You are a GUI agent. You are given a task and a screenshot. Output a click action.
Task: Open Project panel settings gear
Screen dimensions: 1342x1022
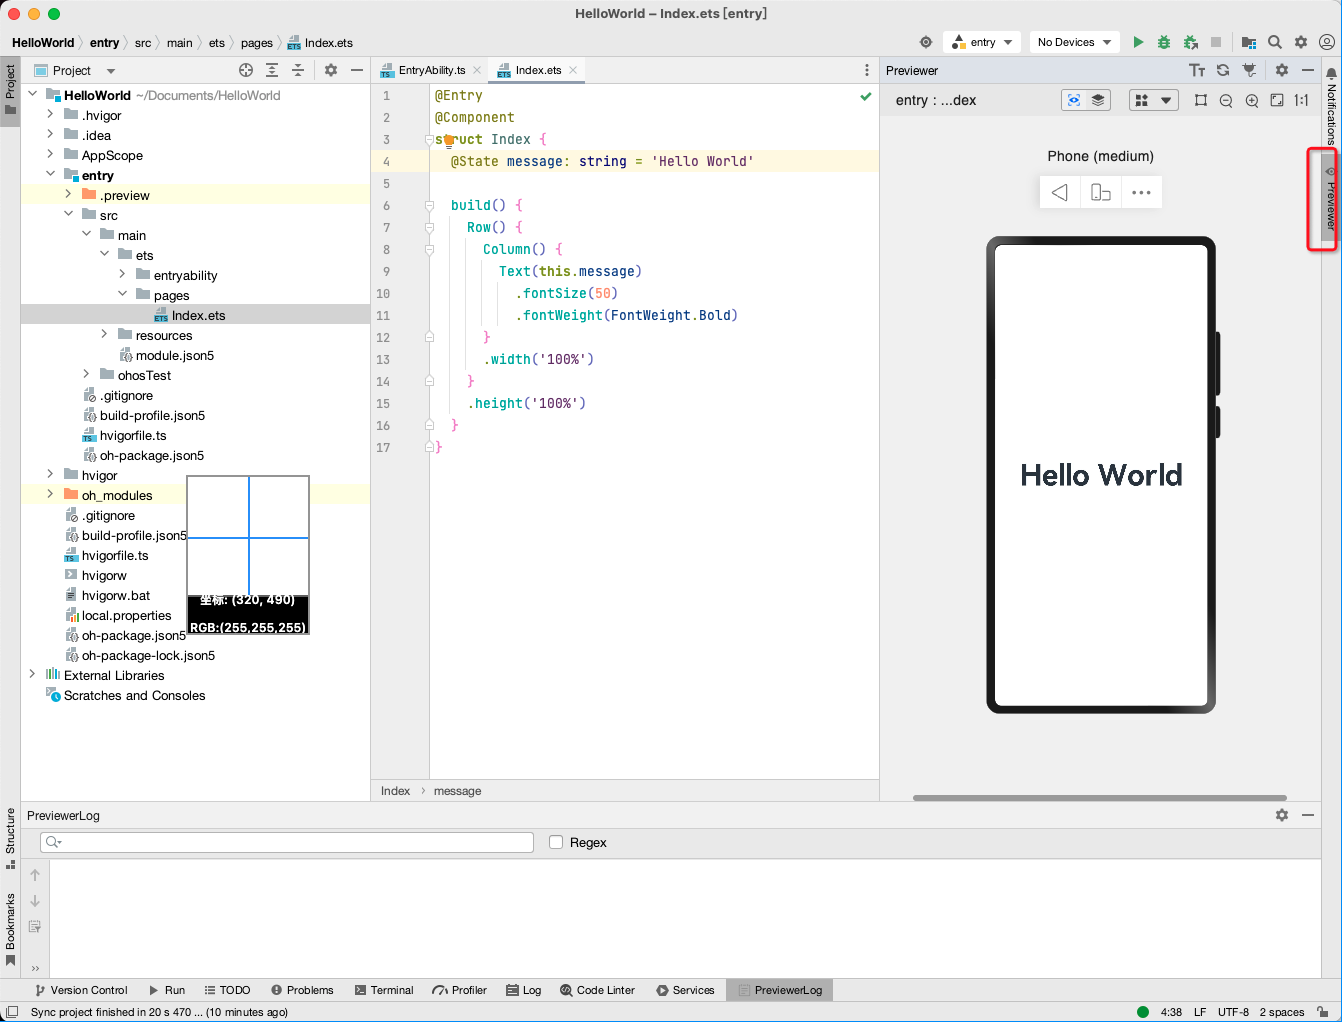coord(331,70)
